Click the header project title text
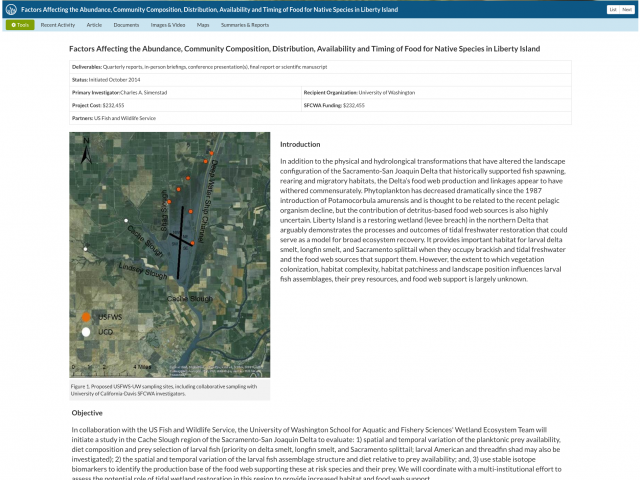 209,9
